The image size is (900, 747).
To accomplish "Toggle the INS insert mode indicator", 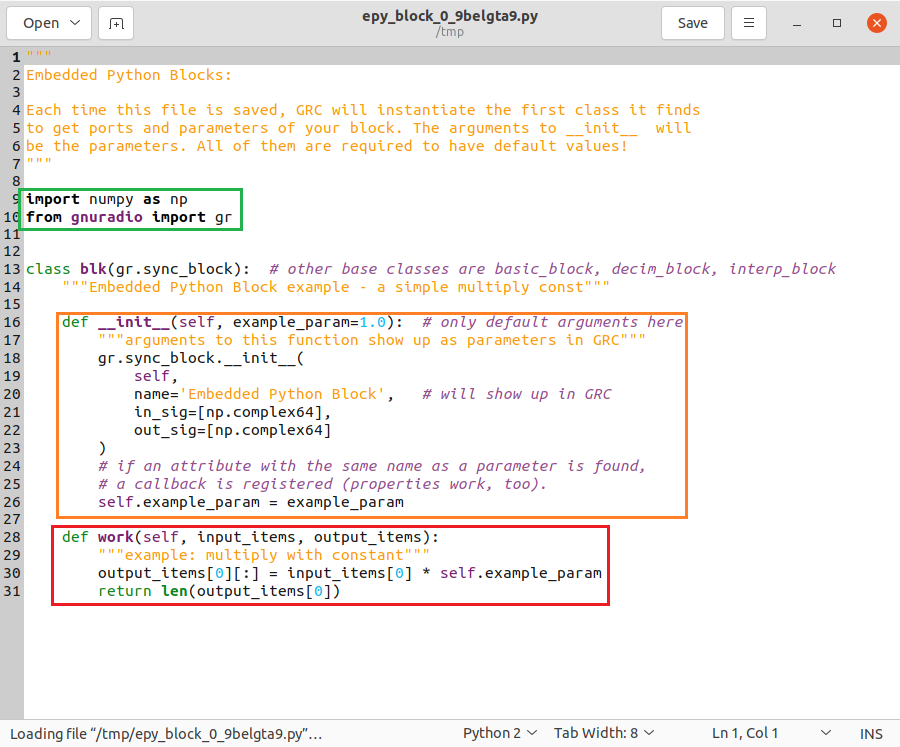I will [x=871, y=733].
